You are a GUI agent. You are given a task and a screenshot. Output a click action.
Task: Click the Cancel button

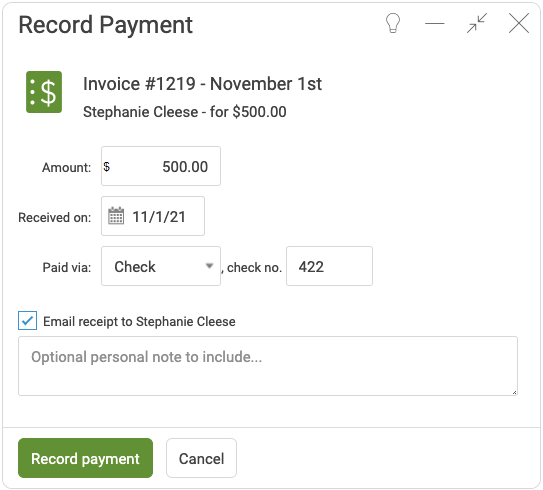click(x=201, y=458)
